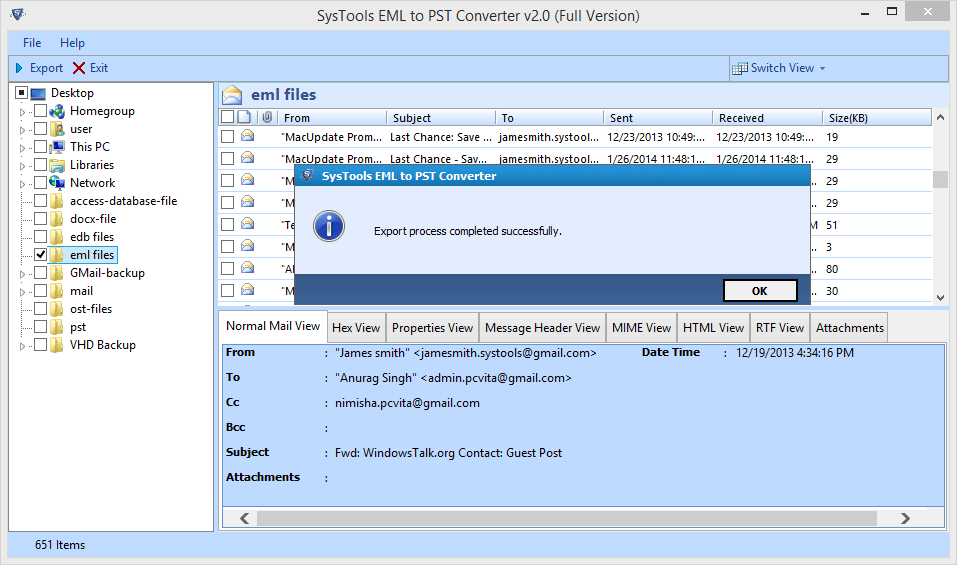Click the attachment paperclip column icon
The height and width of the screenshot is (565, 957).
pyautogui.click(x=267, y=117)
